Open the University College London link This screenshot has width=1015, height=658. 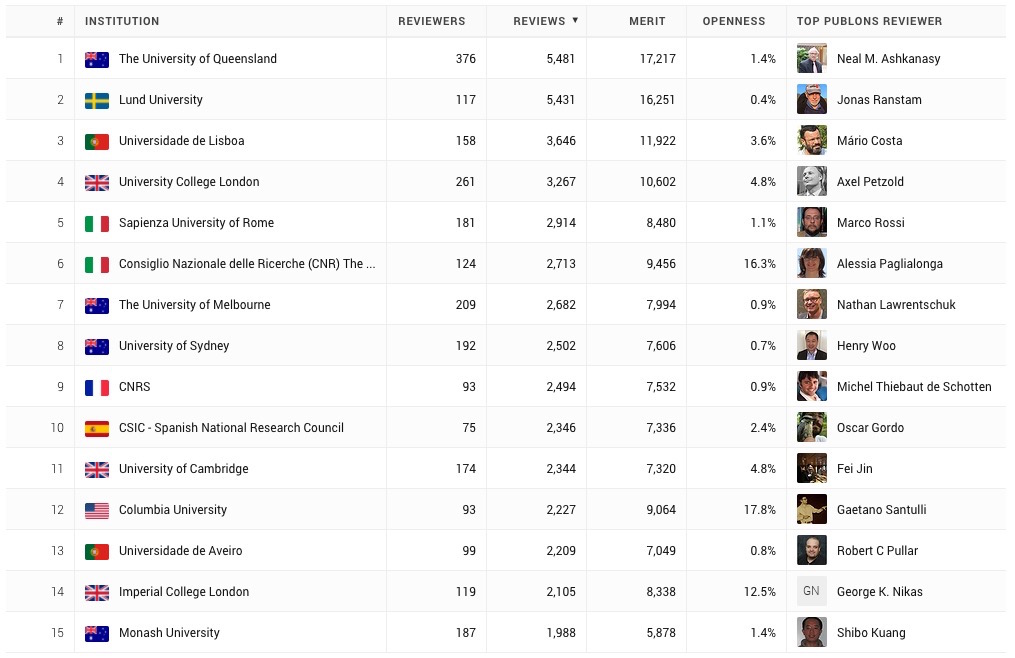click(189, 182)
